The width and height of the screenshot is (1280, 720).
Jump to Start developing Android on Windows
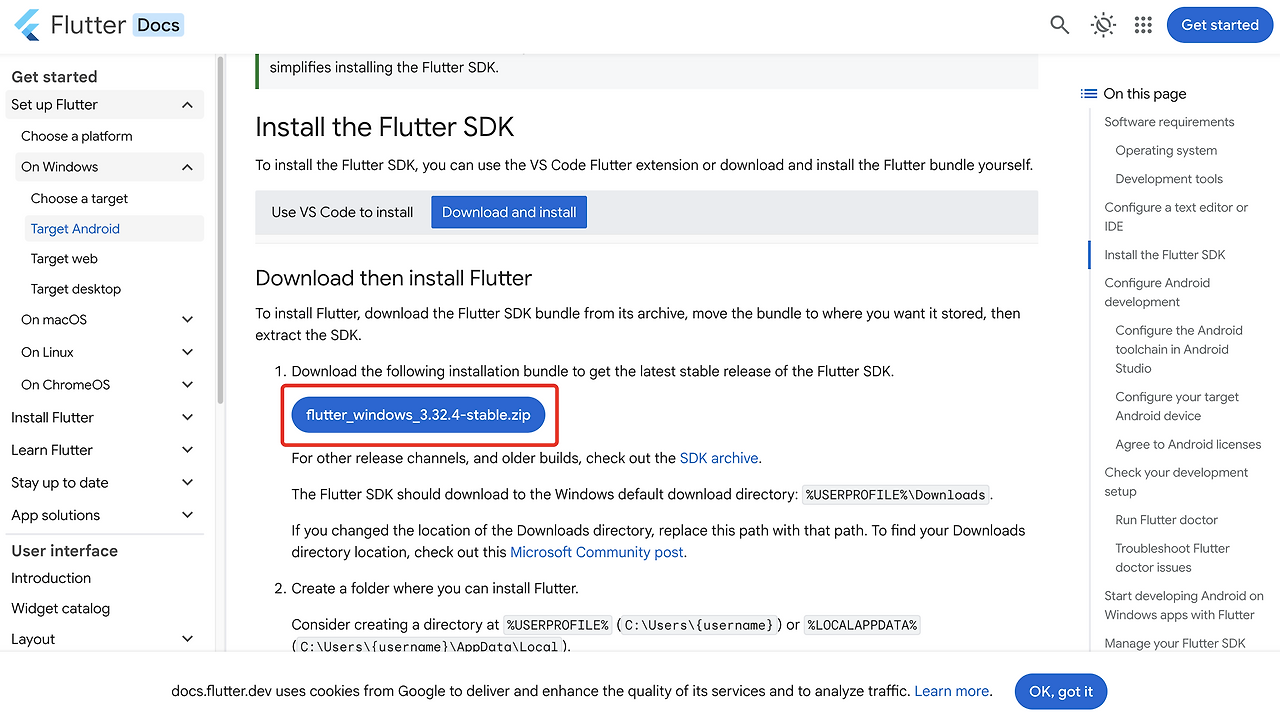(1184, 605)
